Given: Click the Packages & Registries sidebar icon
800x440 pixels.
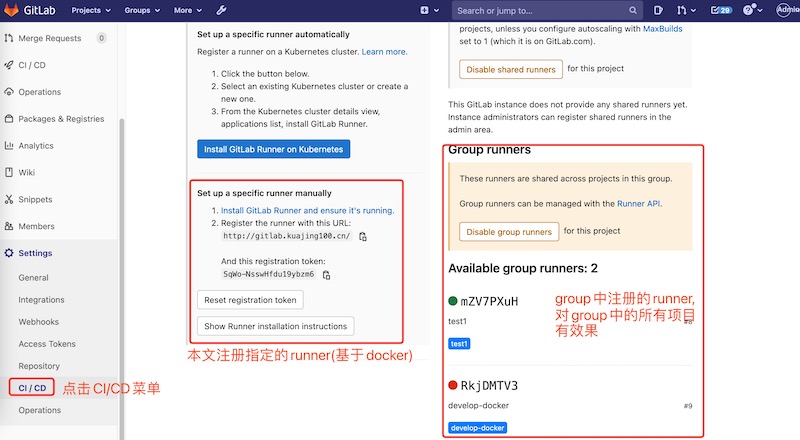Looking at the screenshot, I should (9, 118).
